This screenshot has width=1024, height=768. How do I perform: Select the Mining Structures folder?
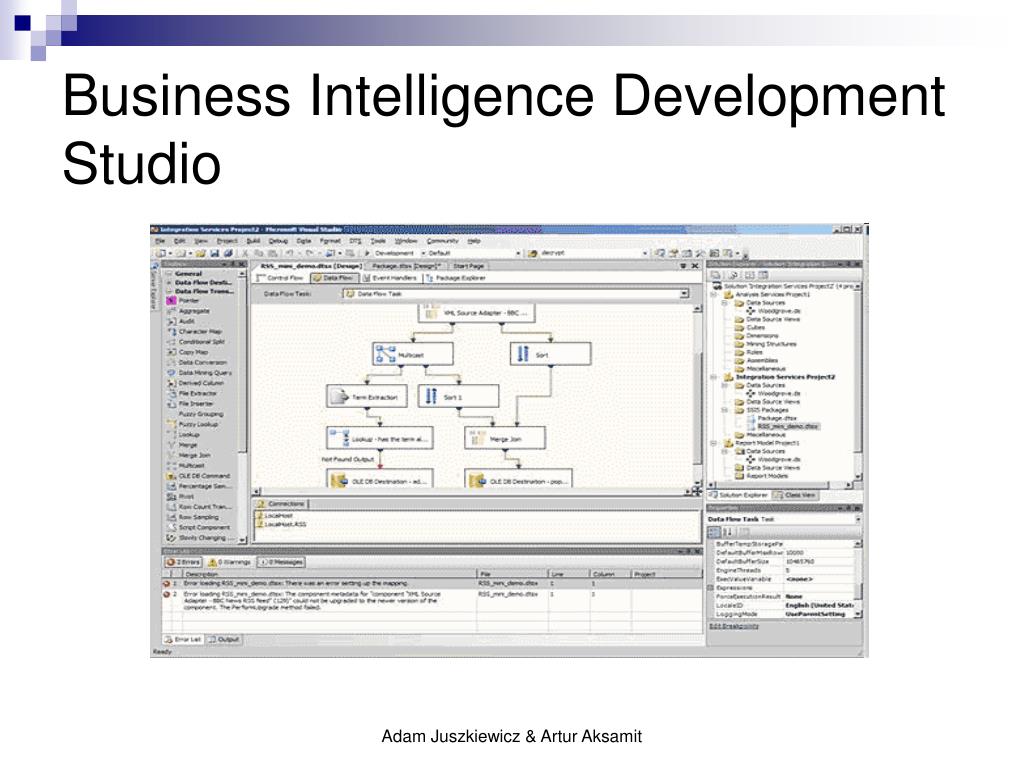point(765,344)
